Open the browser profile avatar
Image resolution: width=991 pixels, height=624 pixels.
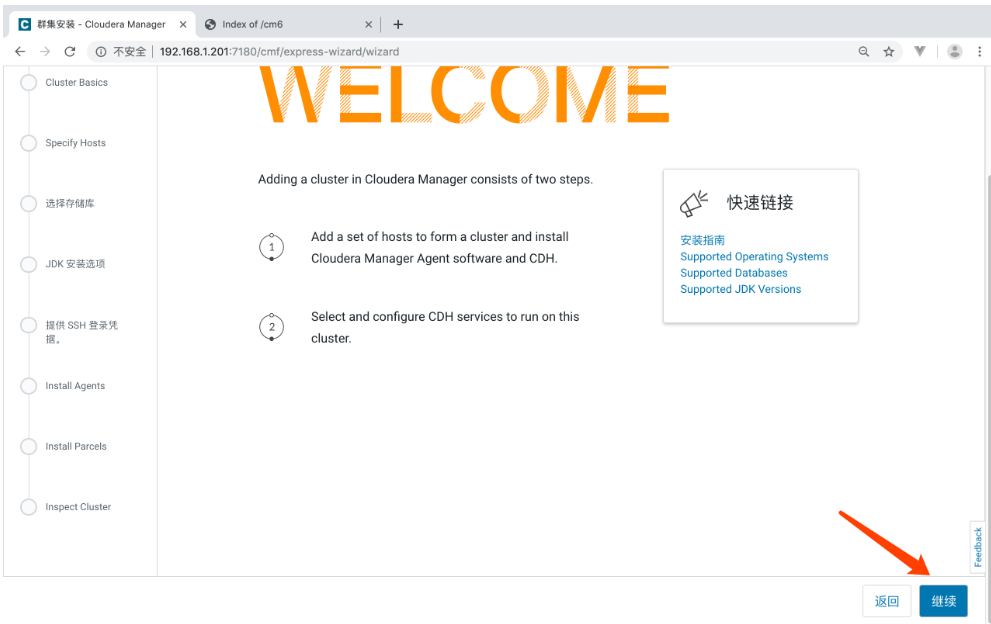[x=954, y=52]
